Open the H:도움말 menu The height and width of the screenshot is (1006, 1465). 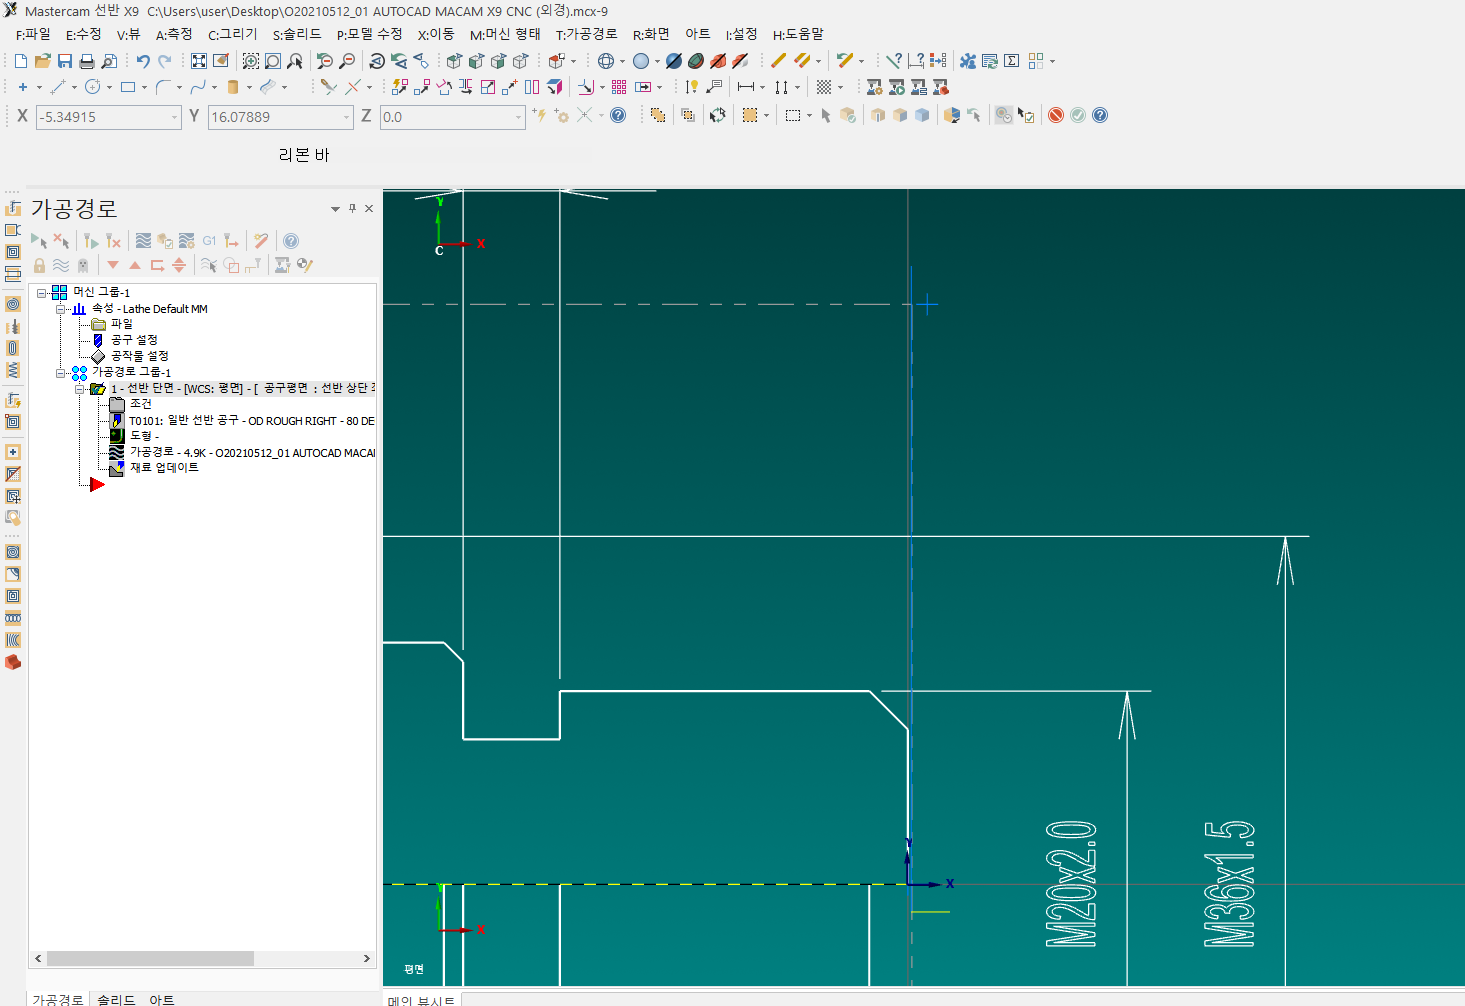pos(798,34)
